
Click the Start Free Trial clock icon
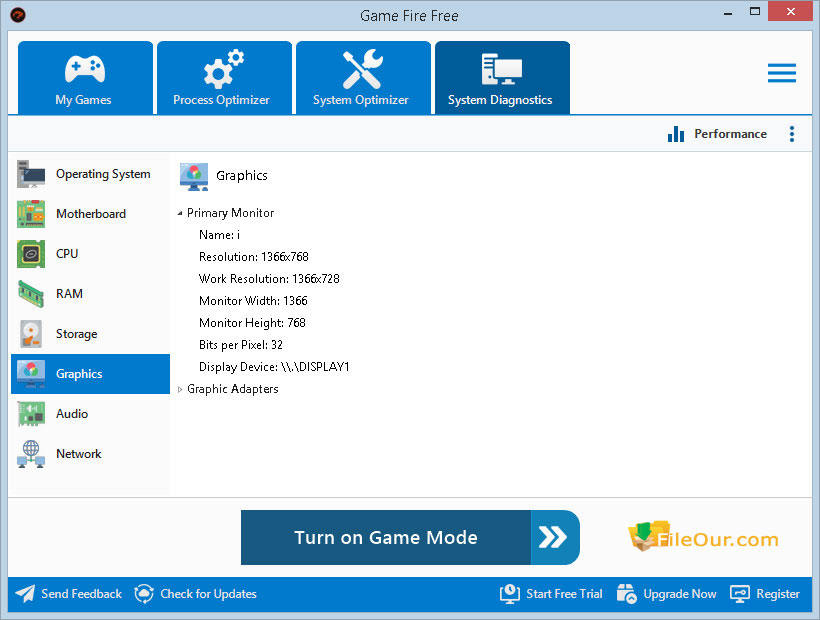[x=509, y=594]
